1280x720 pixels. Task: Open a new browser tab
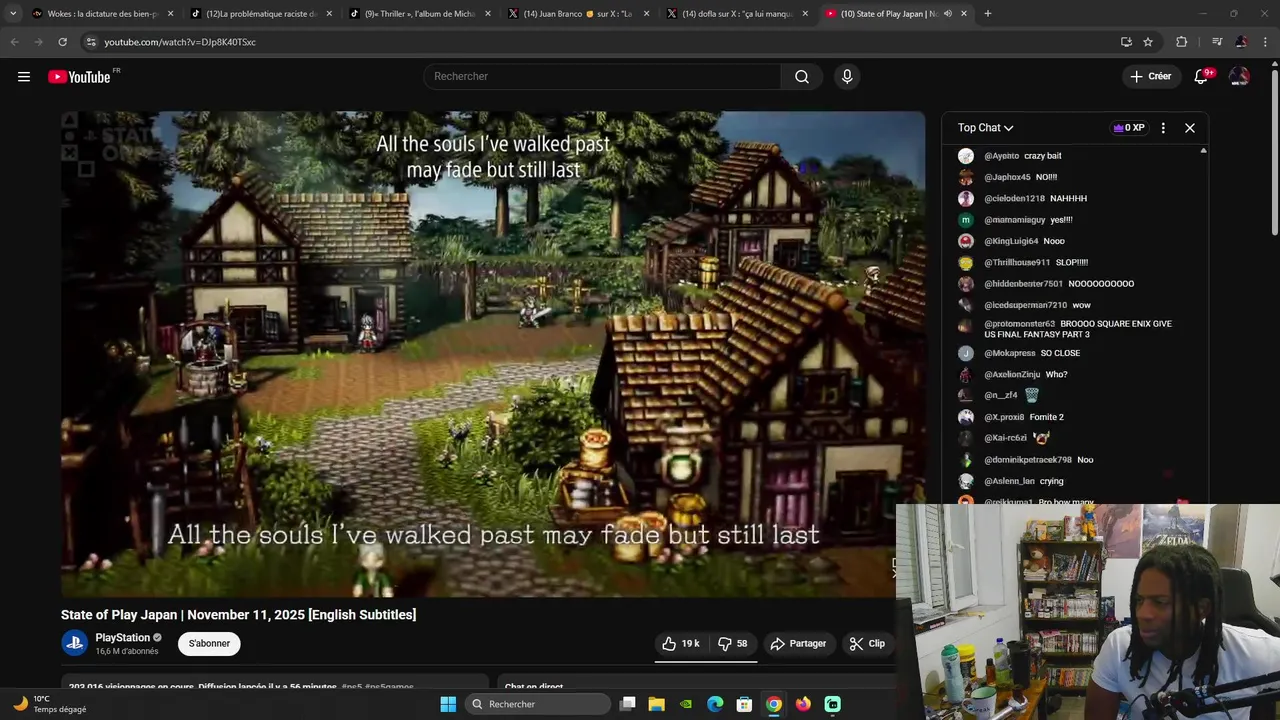[988, 14]
